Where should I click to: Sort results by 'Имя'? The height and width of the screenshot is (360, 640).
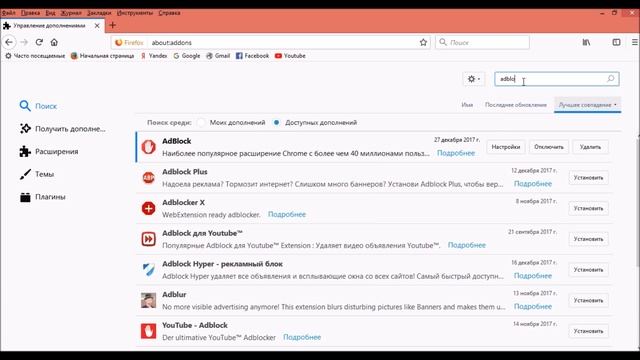pyautogui.click(x=467, y=105)
